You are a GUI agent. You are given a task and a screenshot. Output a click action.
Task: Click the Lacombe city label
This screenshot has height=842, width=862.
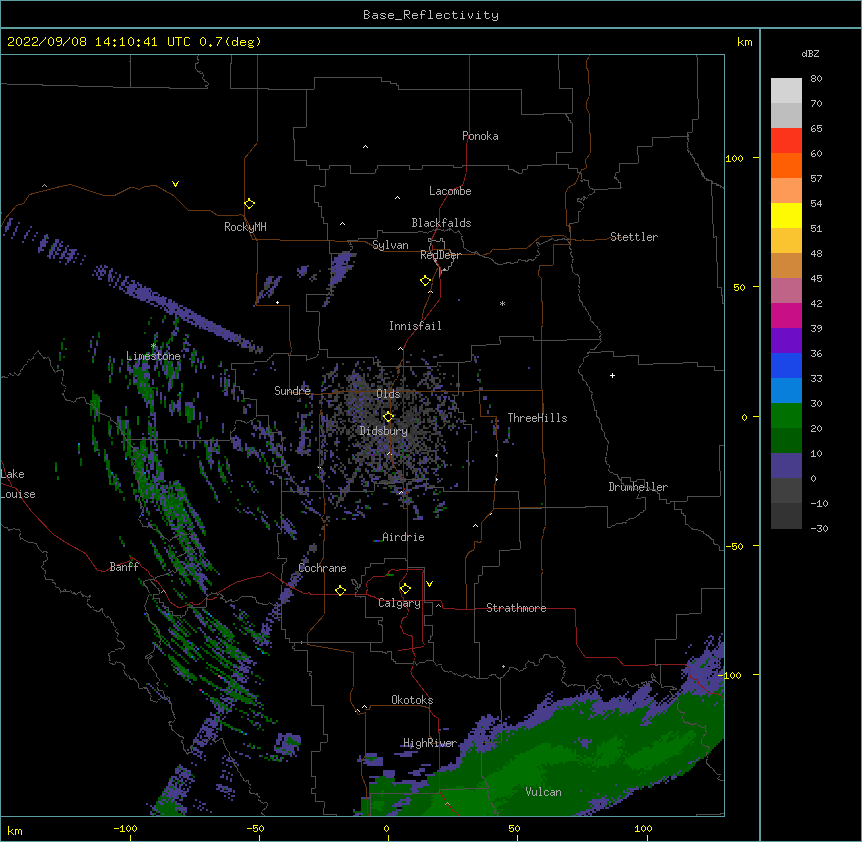pos(450,191)
